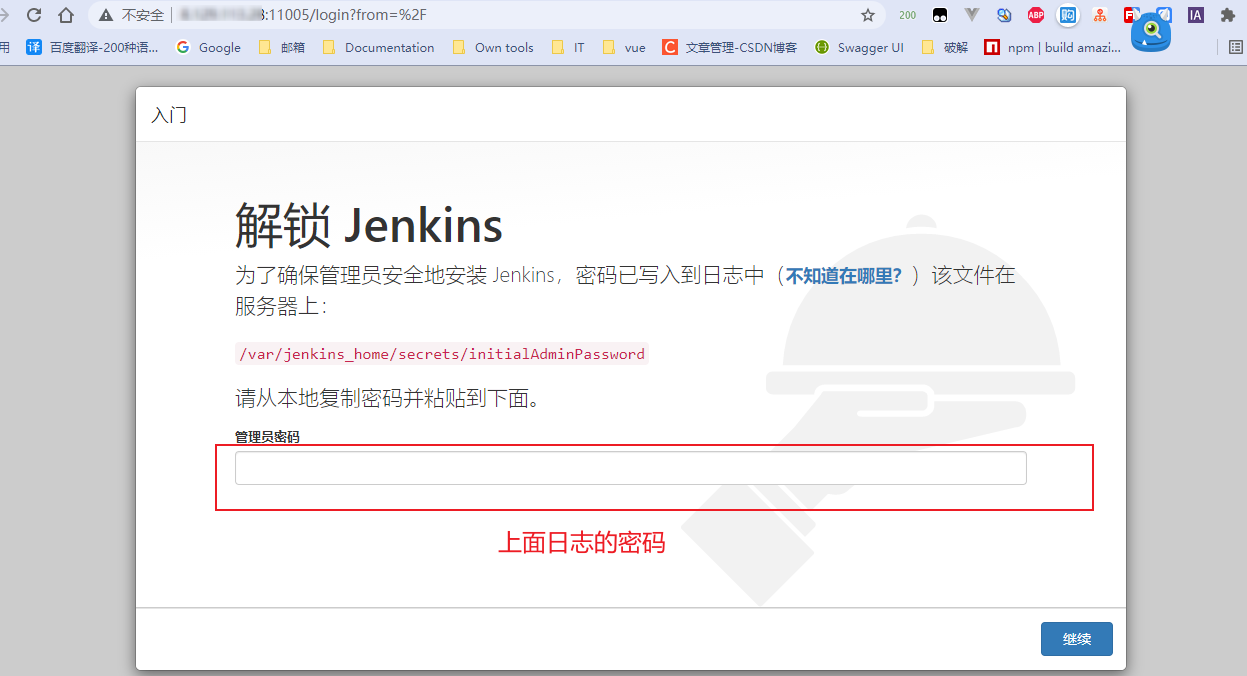Open the Own tools bookmark folder

point(493,47)
